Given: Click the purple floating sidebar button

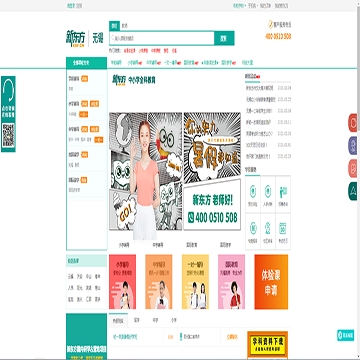Looking at the screenshot, I should [x=353, y=145].
